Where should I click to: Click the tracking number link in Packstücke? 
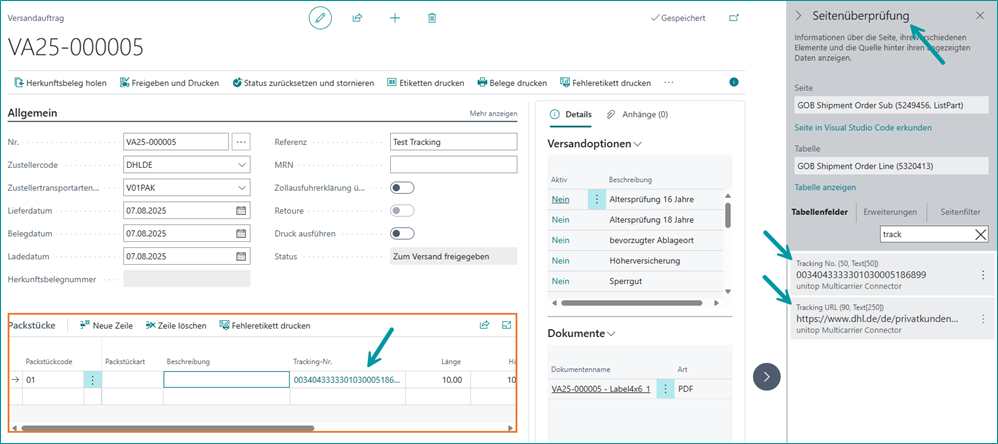coord(347,380)
